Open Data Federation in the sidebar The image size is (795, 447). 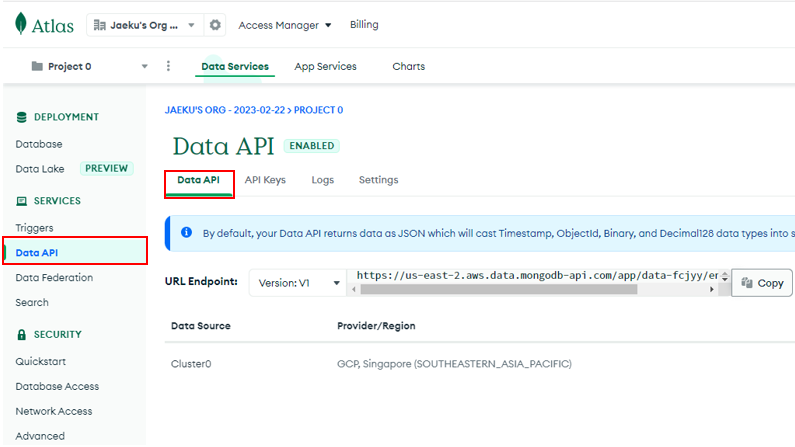tap(54, 278)
